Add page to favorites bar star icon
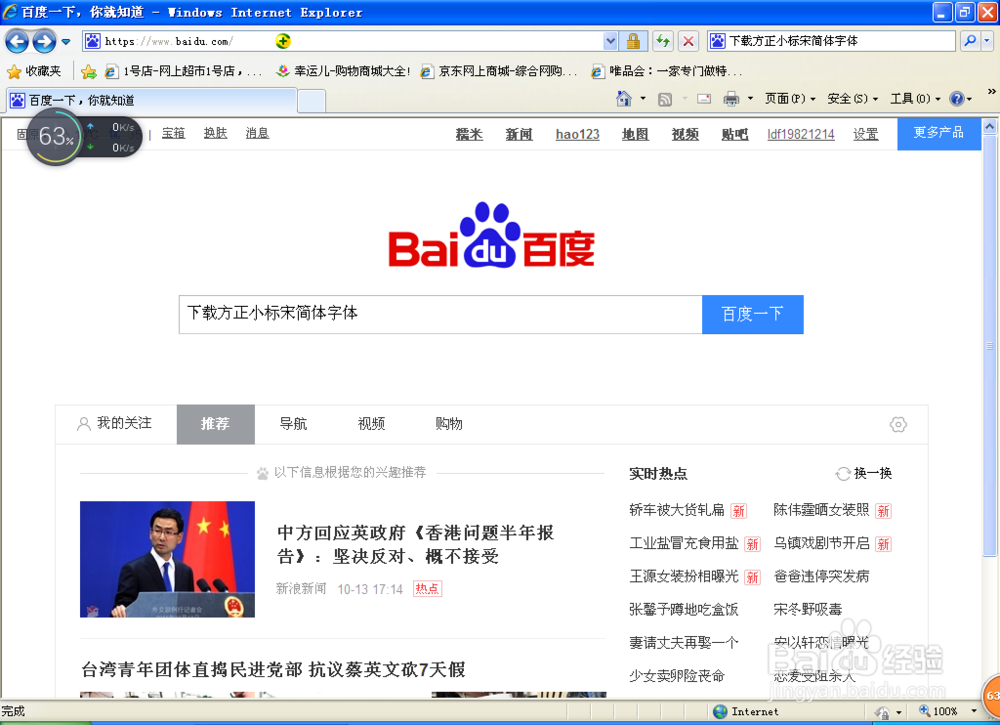Viewport: 1000px width, 725px height. tap(89, 71)
